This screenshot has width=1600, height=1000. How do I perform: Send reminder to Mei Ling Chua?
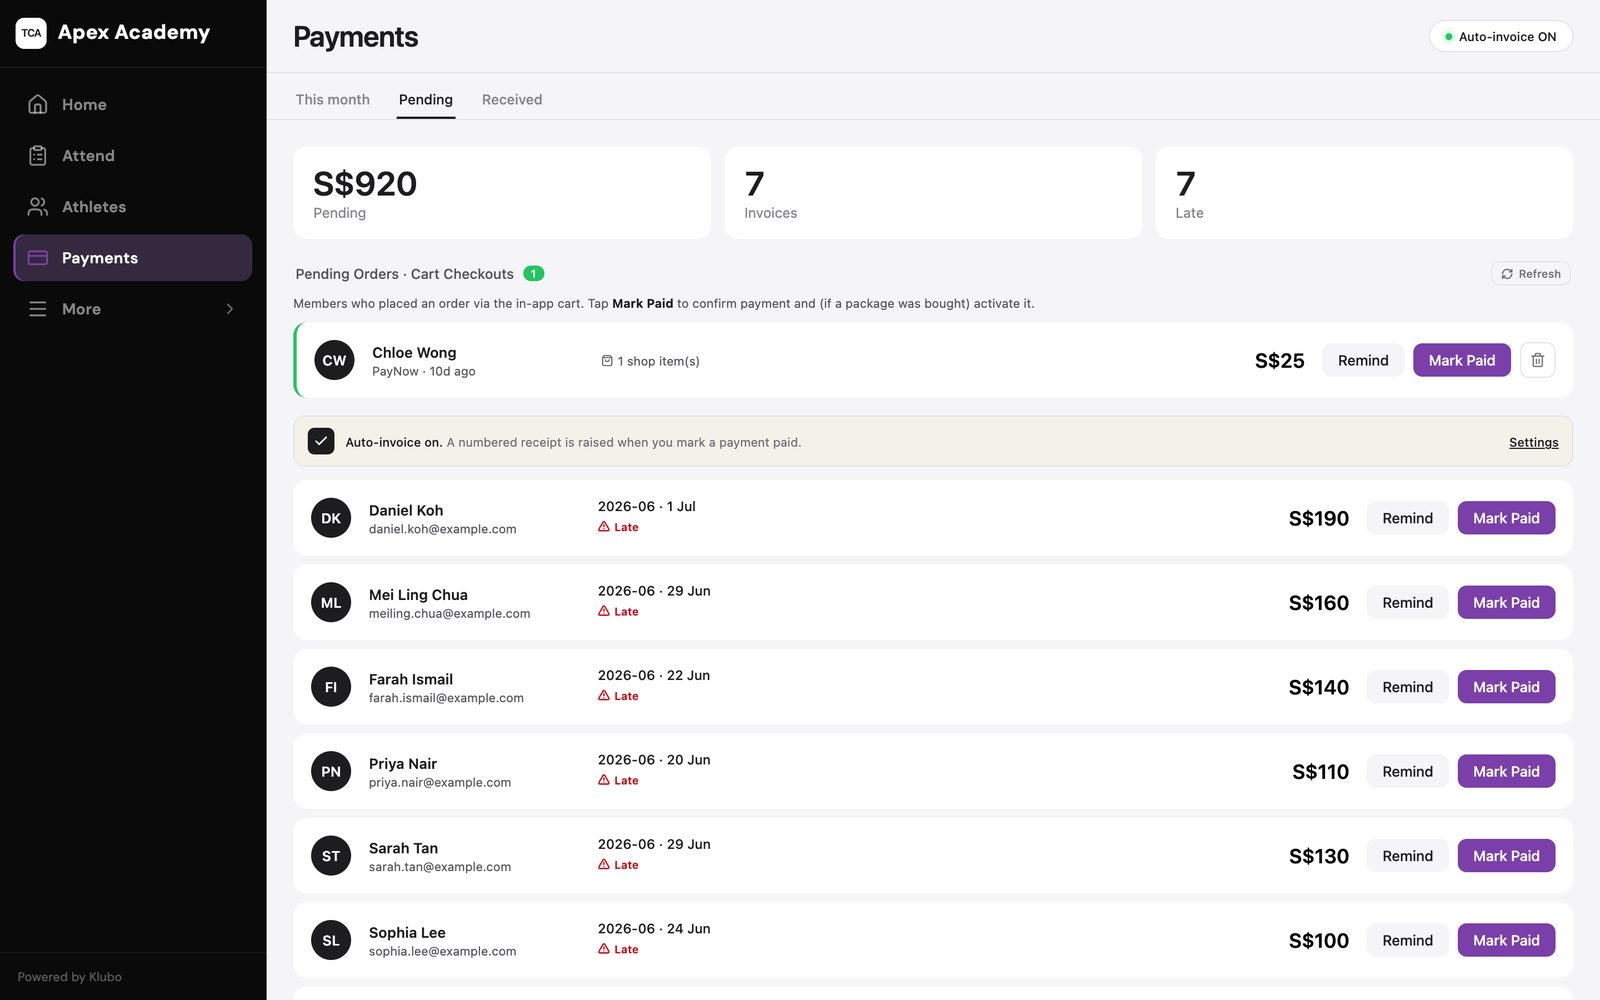point(1407,602)
